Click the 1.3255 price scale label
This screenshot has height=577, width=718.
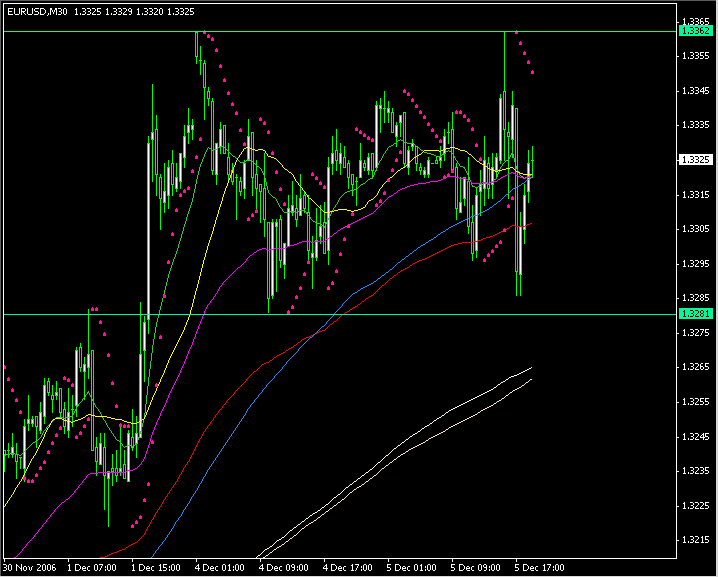(696, 402)
